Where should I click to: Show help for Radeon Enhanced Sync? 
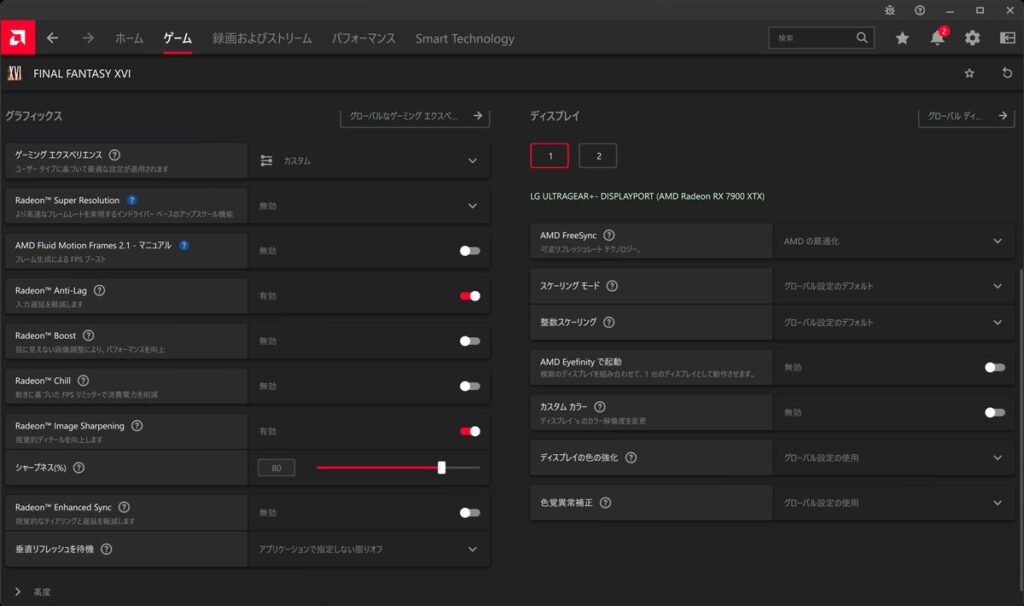pos(124,507)
